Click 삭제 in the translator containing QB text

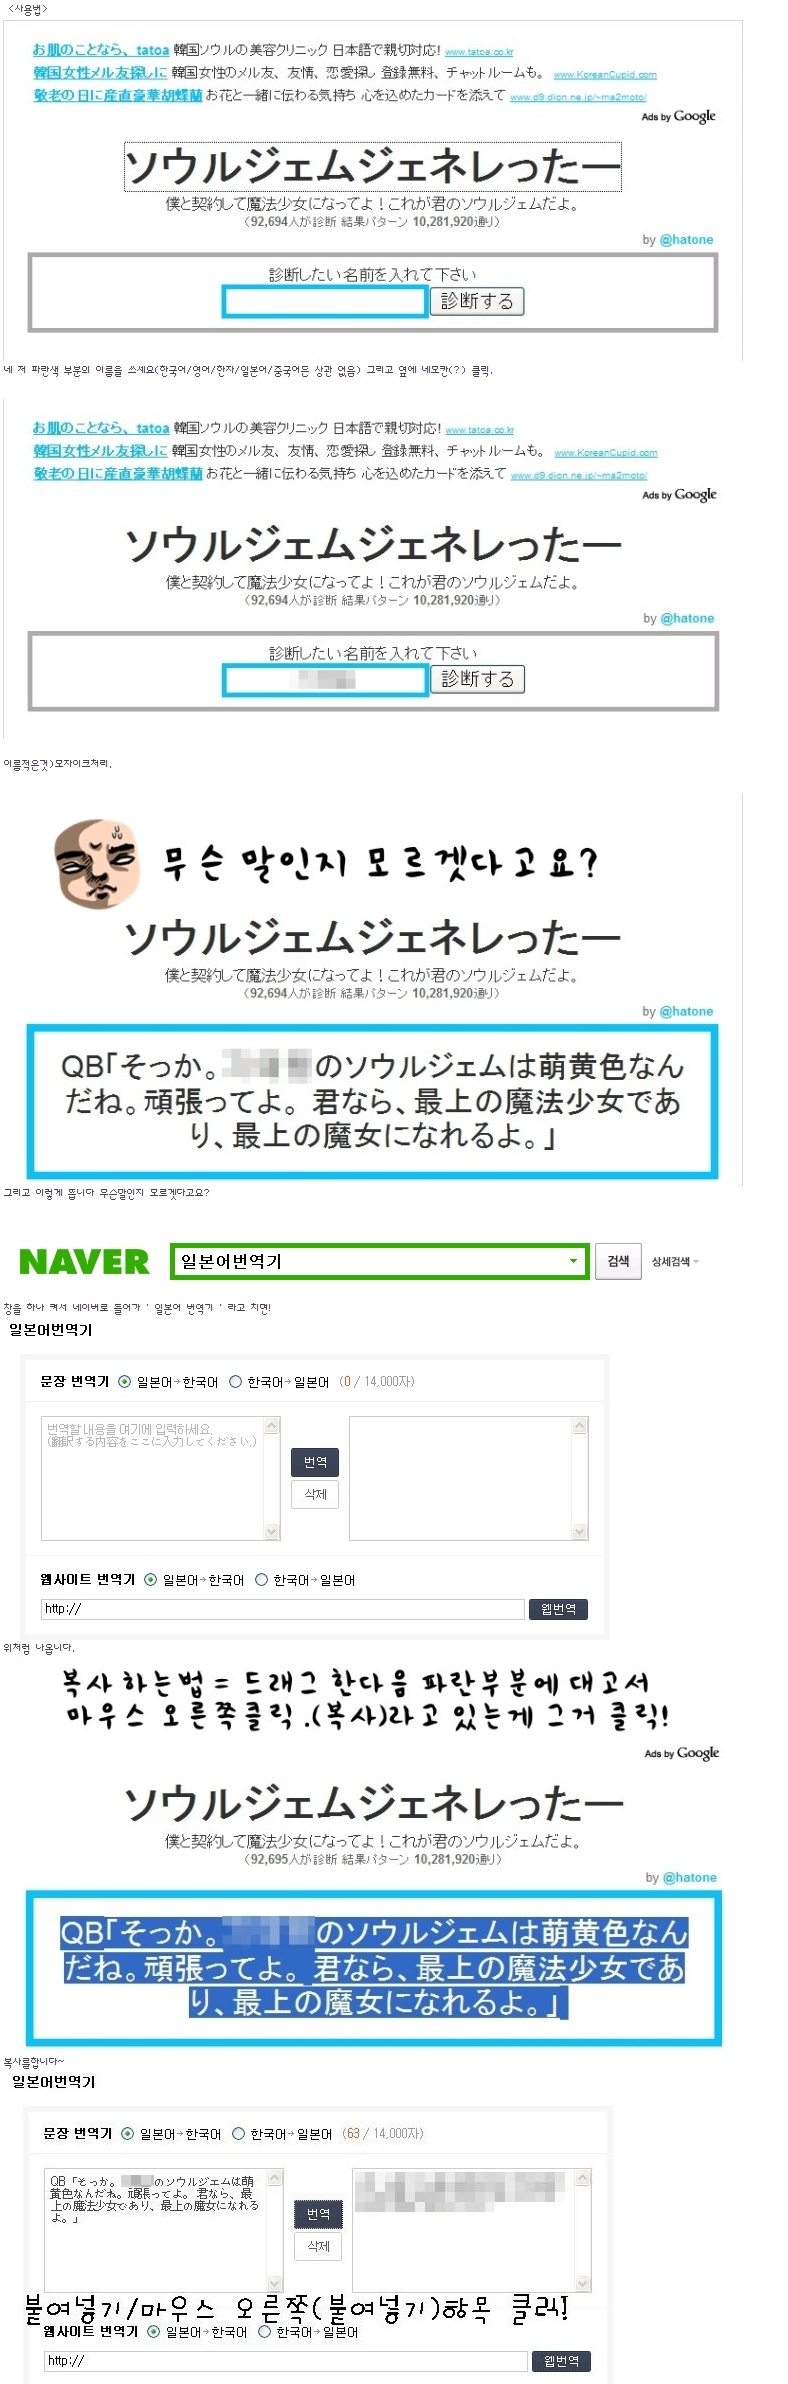coord(318,2245)
